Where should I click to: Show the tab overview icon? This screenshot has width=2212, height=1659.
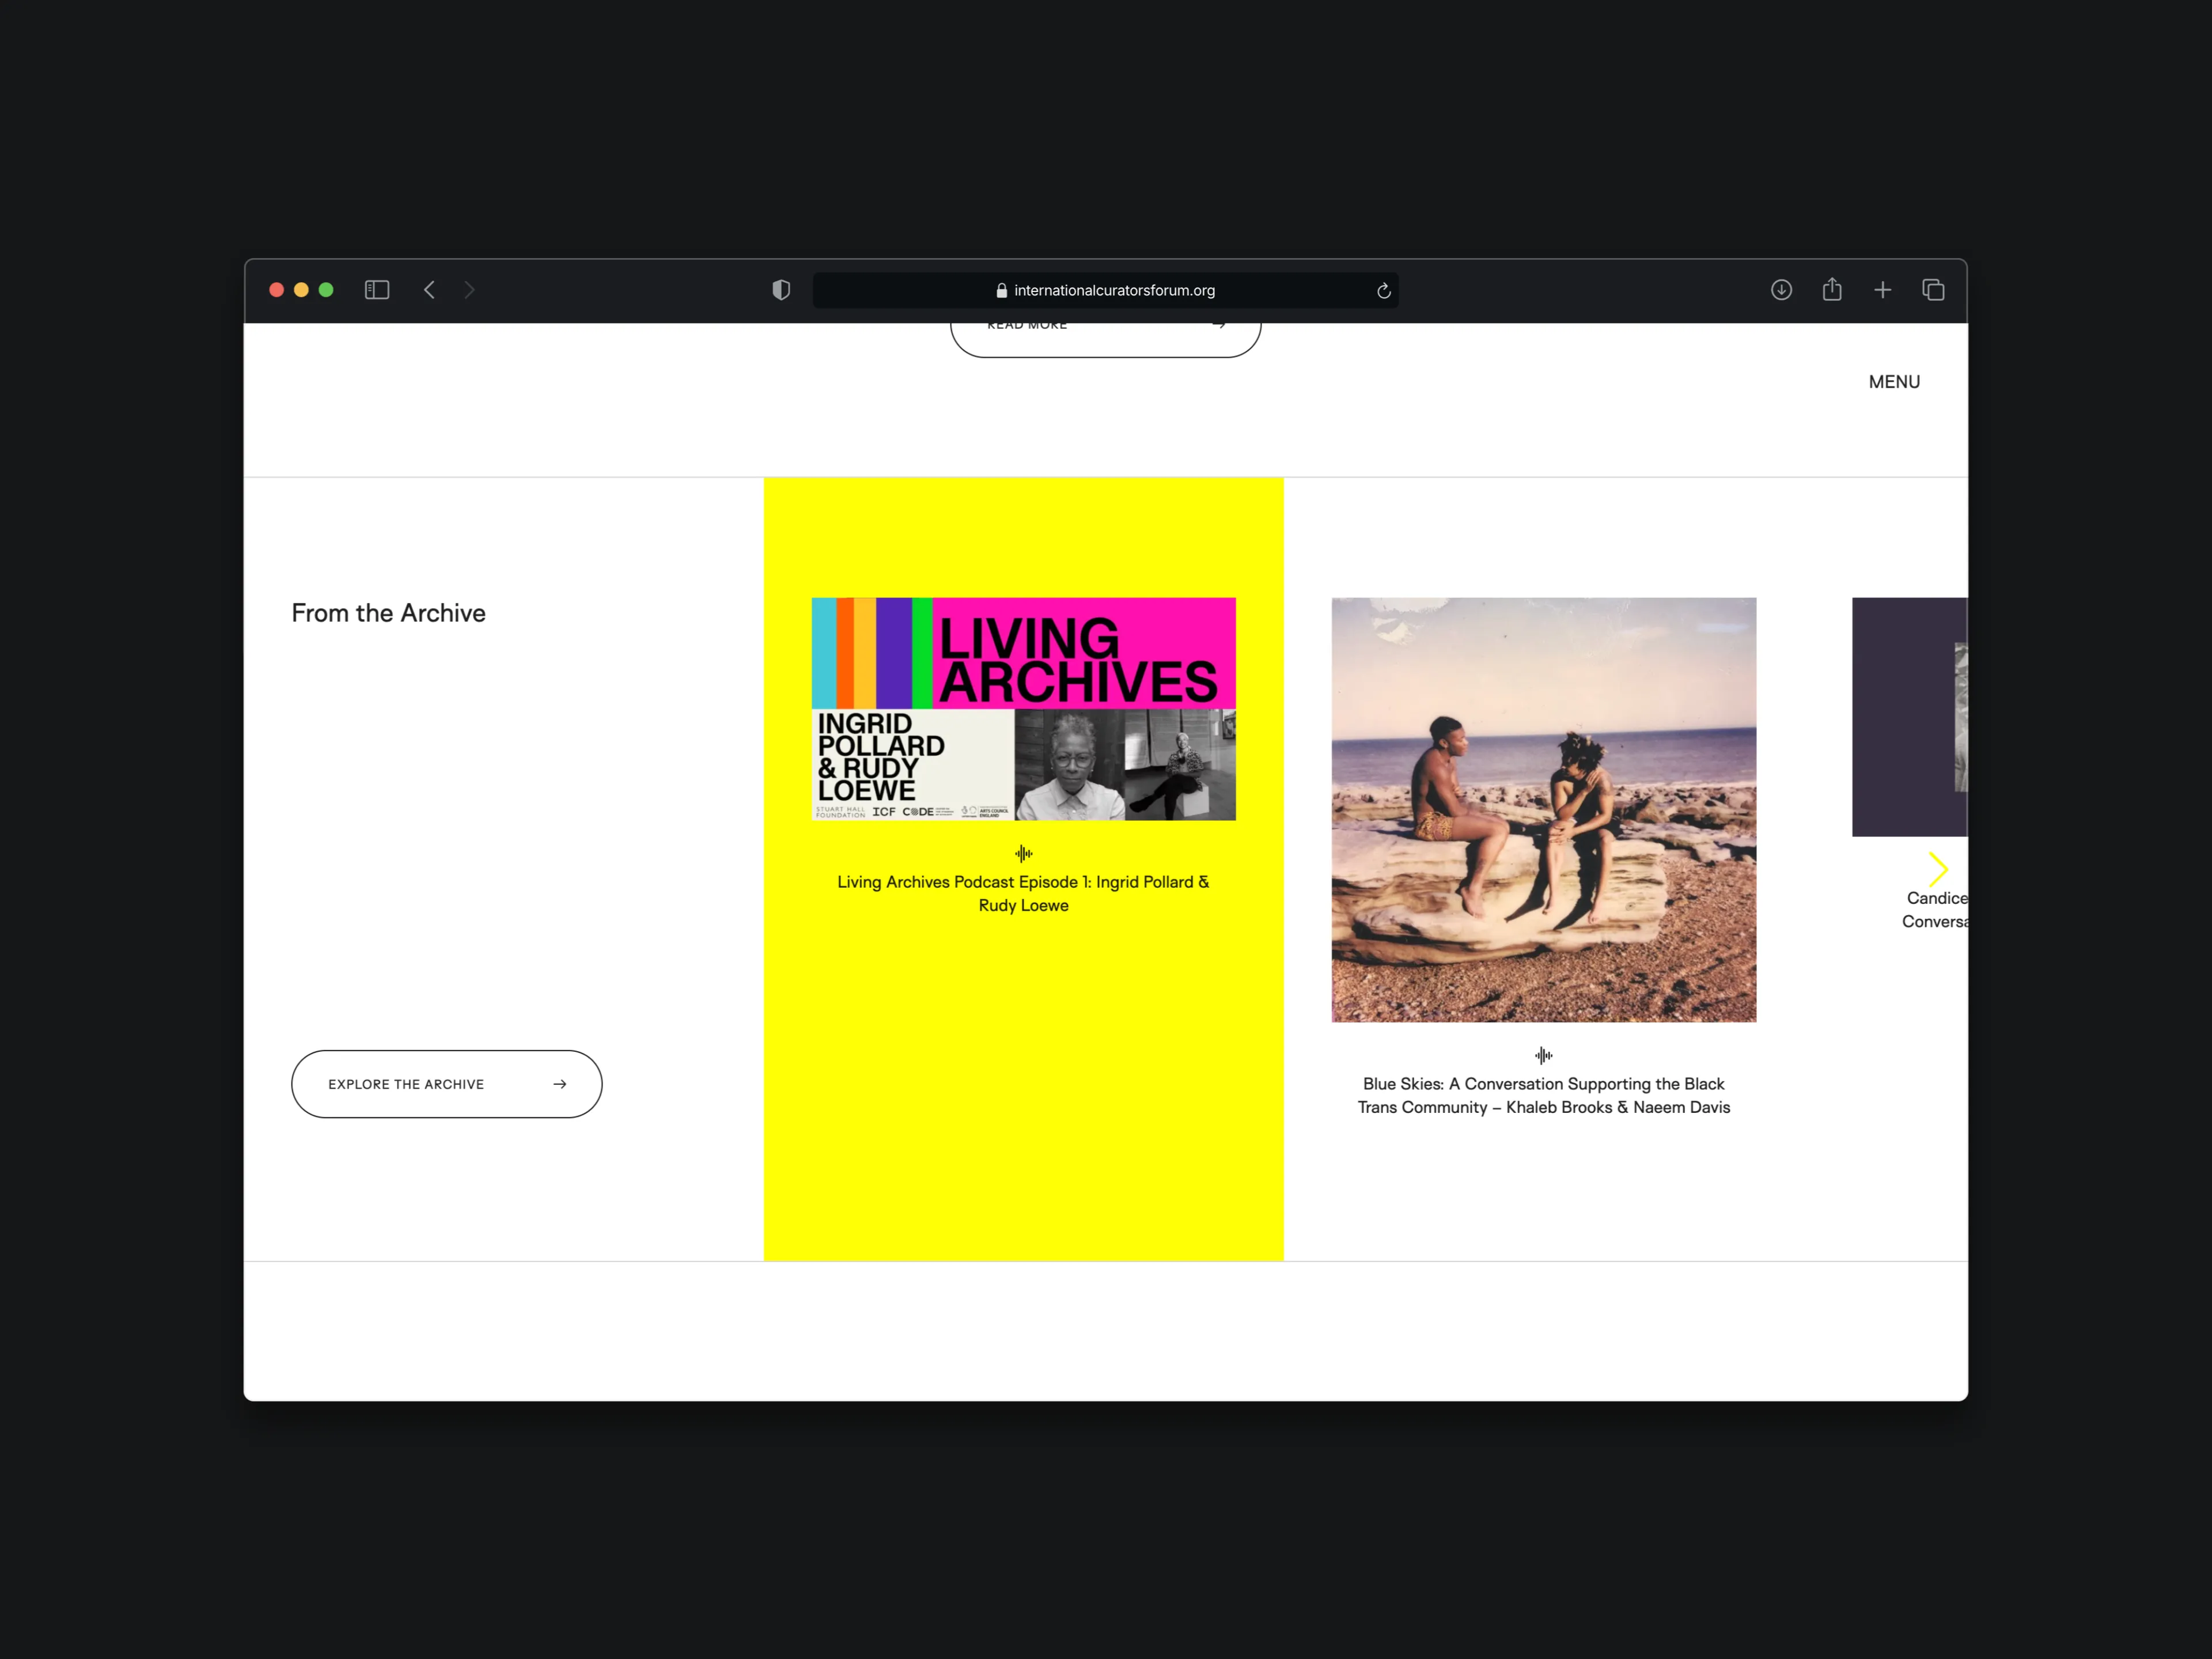1933,290
